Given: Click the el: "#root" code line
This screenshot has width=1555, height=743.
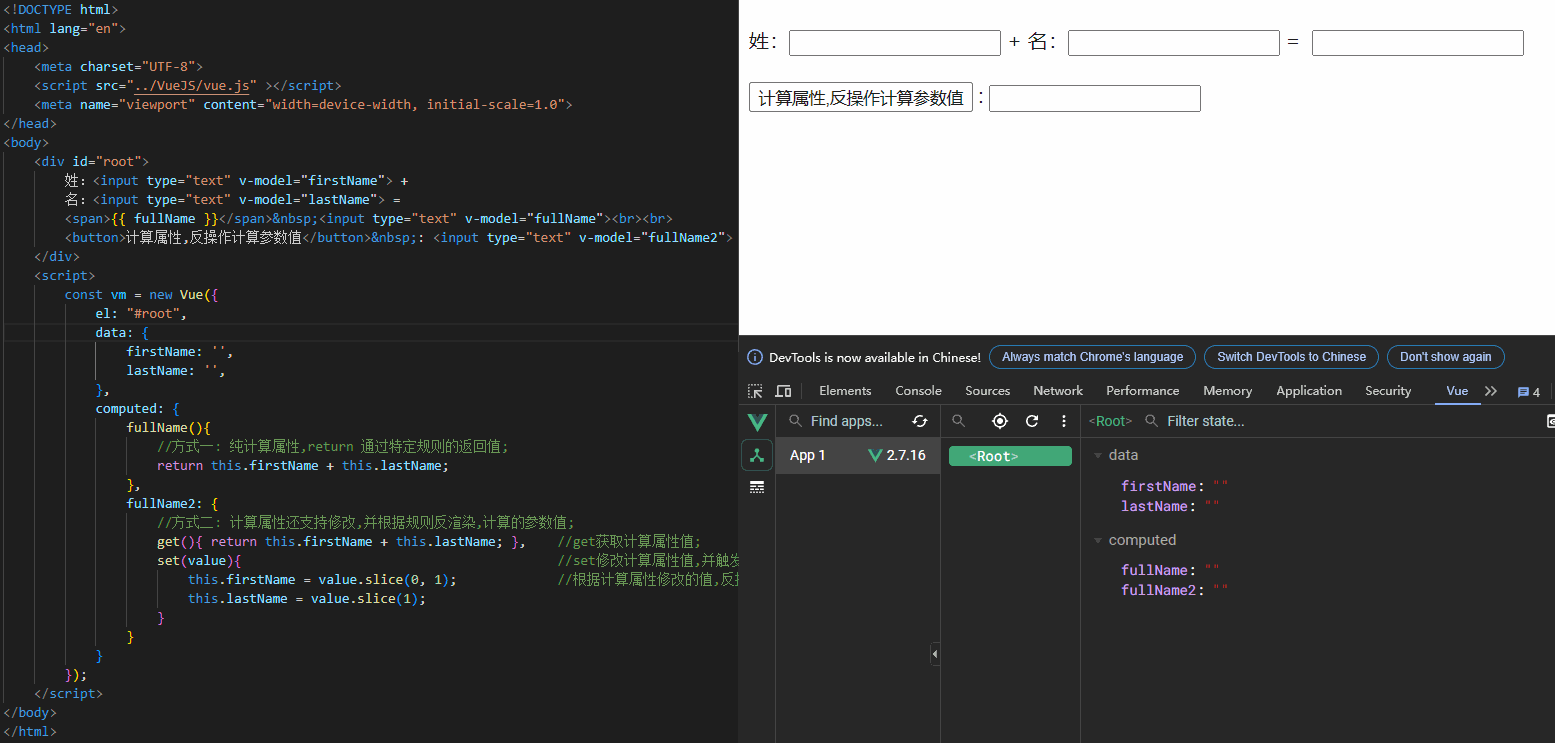Looking at the screenshot, I should coord(142,313).
